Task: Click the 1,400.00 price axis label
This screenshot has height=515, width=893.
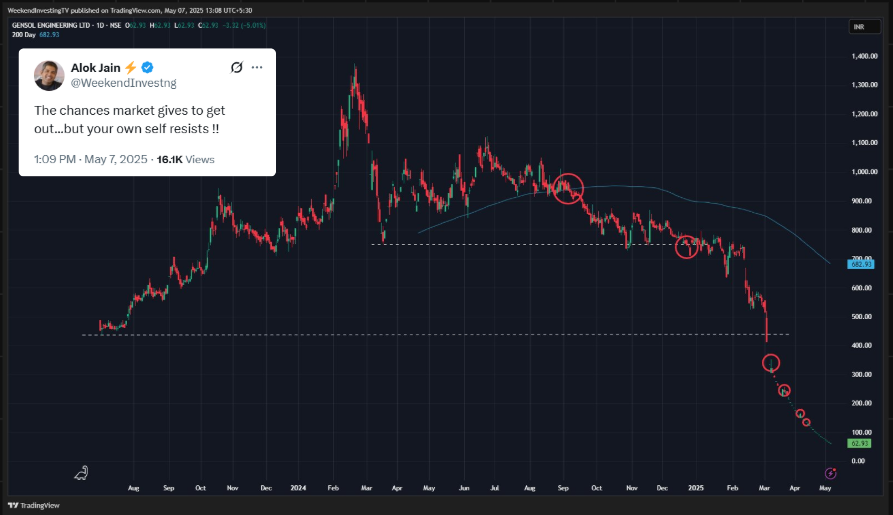Action: [865, 56]
